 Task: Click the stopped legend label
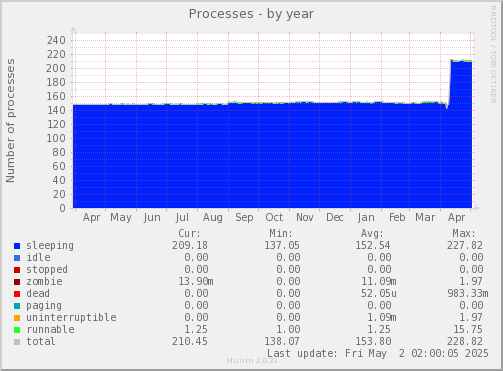pos(47,269)
